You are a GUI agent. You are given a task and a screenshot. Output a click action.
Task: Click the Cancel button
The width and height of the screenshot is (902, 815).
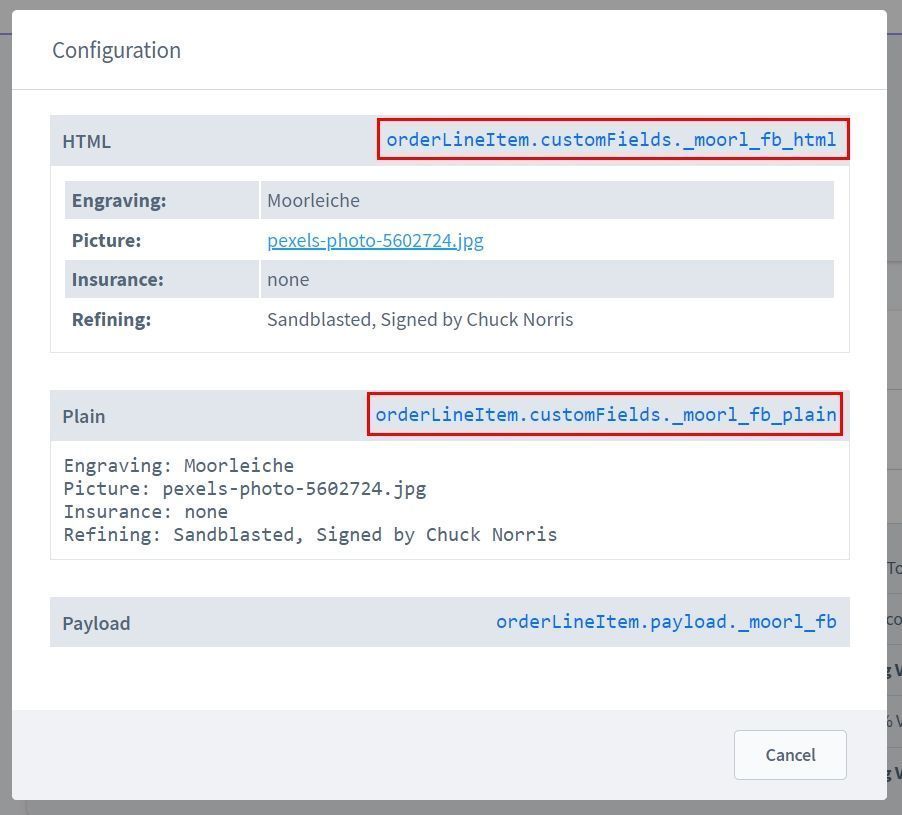click(x=789, y=755)
